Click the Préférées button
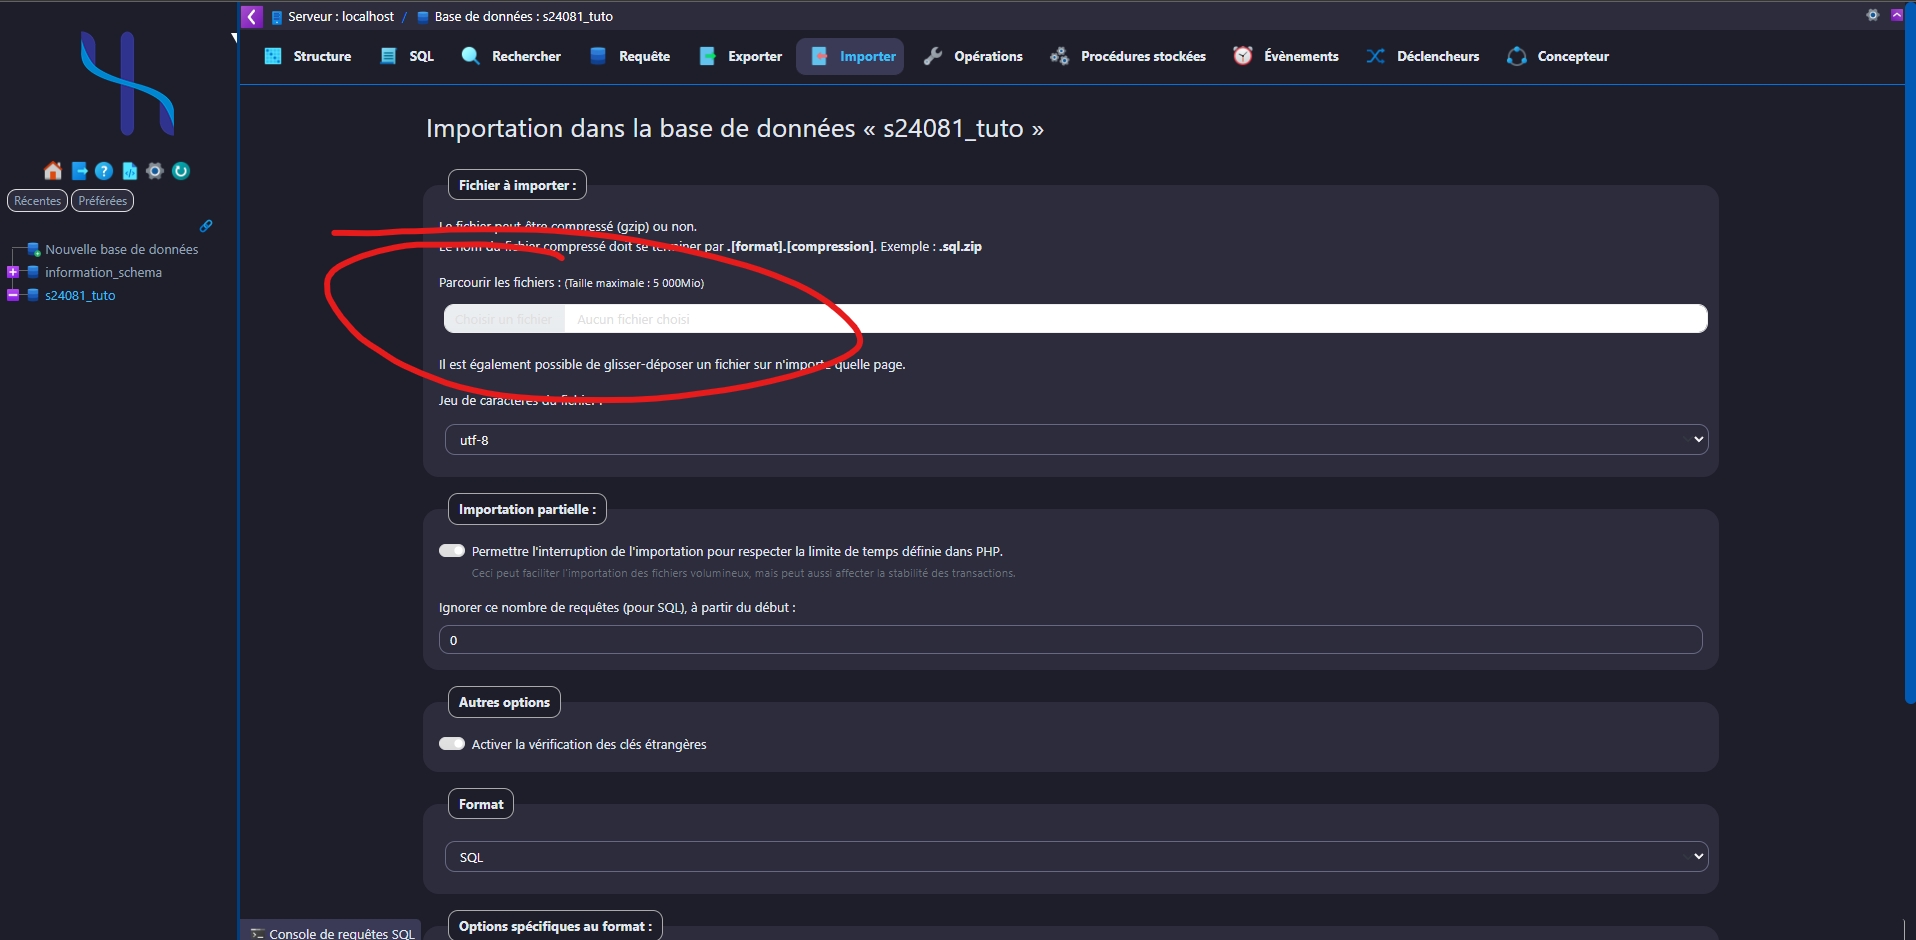Screen dimensions: 1916x940 102,201
